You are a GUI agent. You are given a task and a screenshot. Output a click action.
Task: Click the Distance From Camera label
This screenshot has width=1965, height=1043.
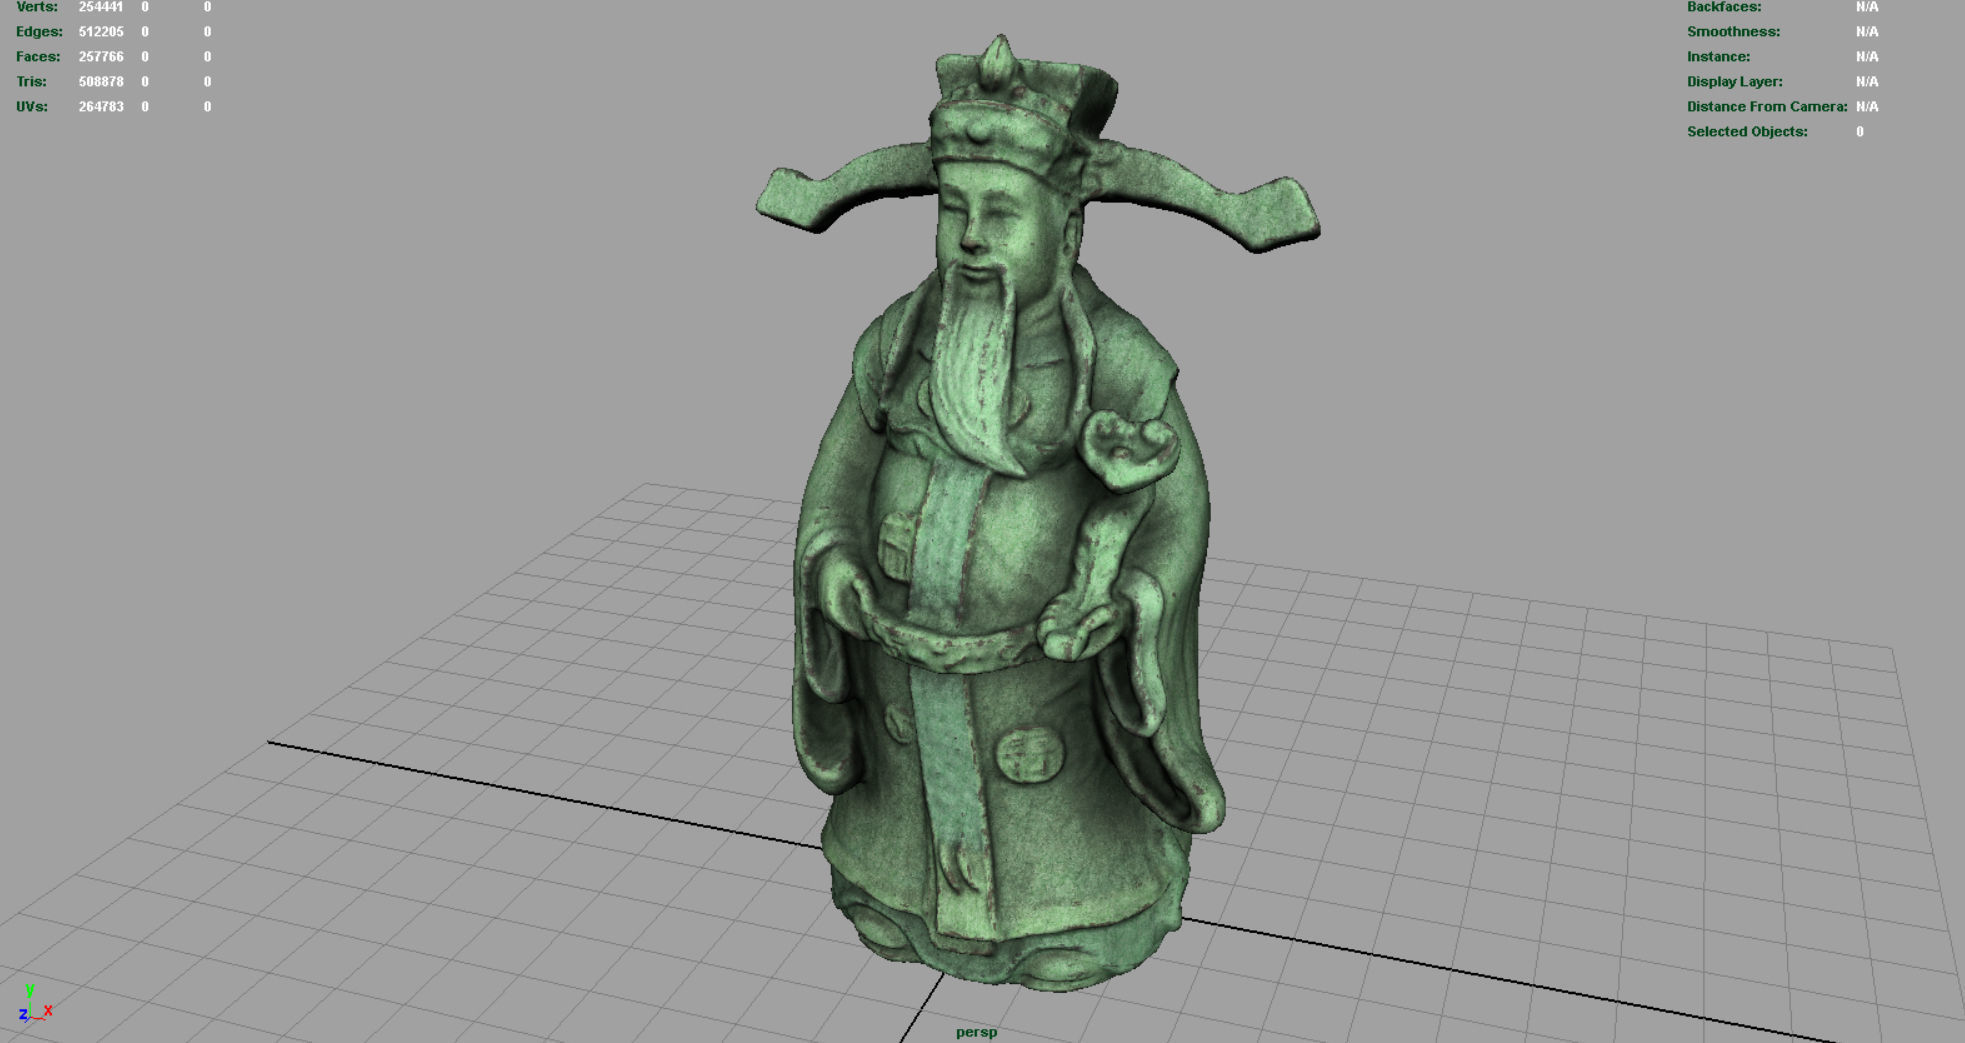[x=1767, y=107]
